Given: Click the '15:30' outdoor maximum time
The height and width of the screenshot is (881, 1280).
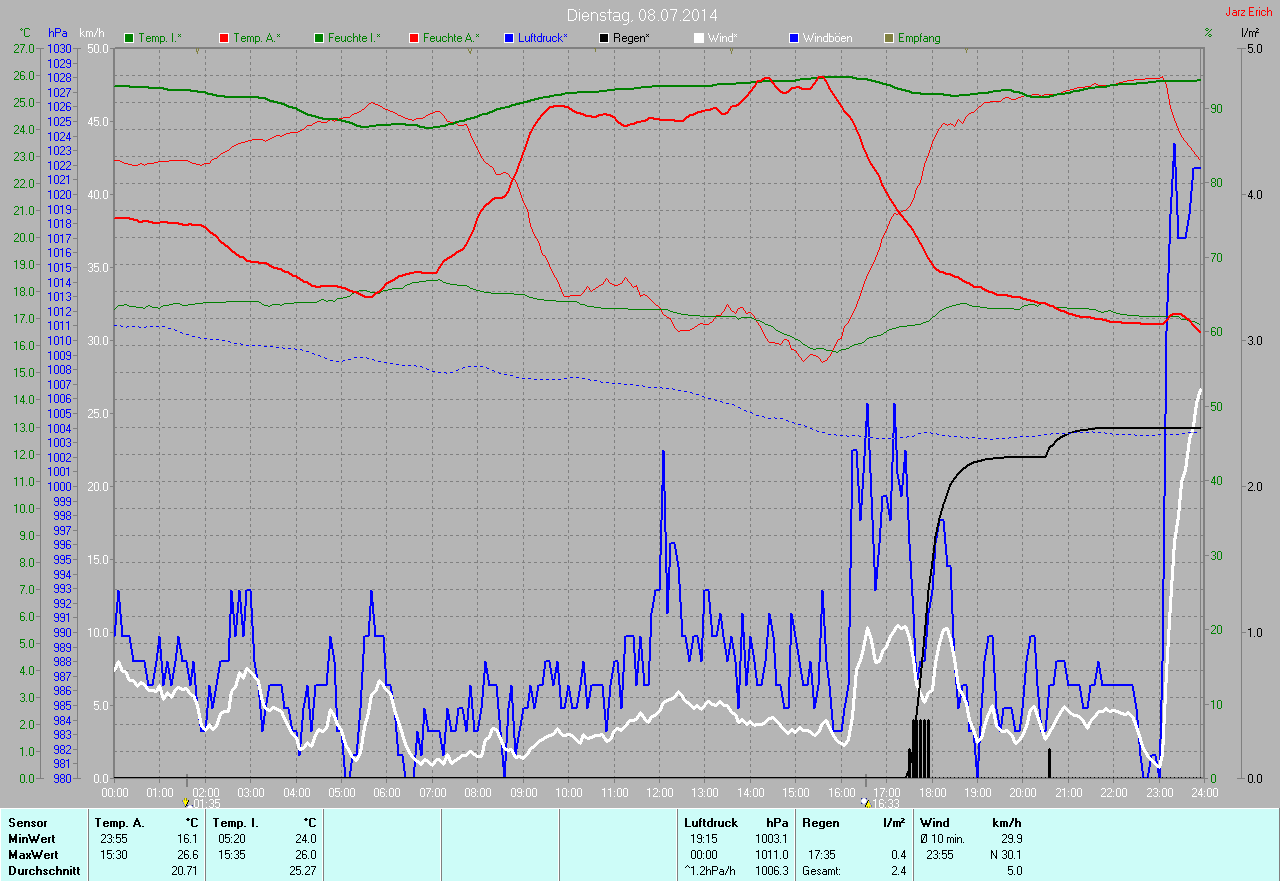Looking at the screenshot, I should coord(116,855).
